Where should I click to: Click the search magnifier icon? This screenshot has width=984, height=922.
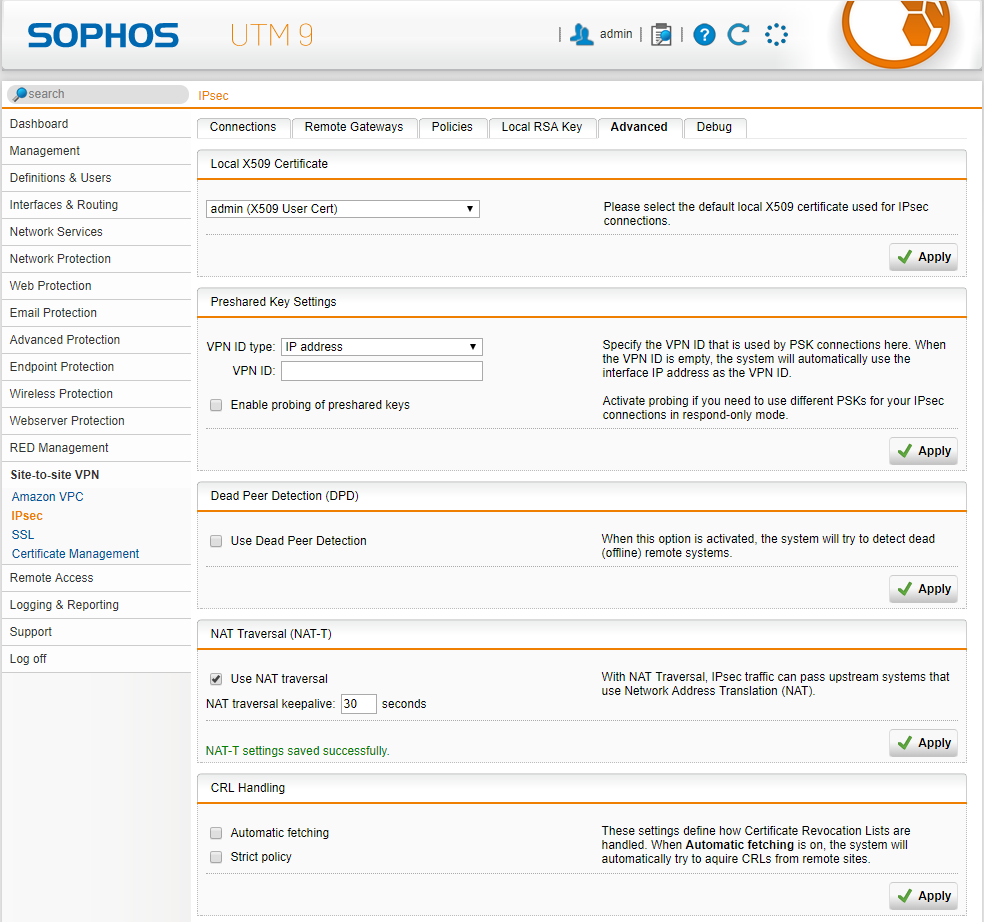(x=20, y=94)
